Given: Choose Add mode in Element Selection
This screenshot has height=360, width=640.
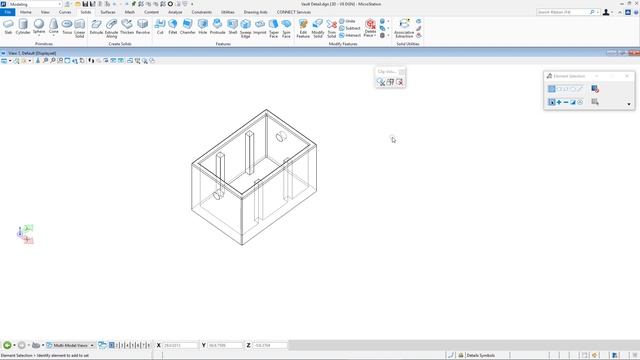Looking at the screenshot, I should [x=559, y=102].
